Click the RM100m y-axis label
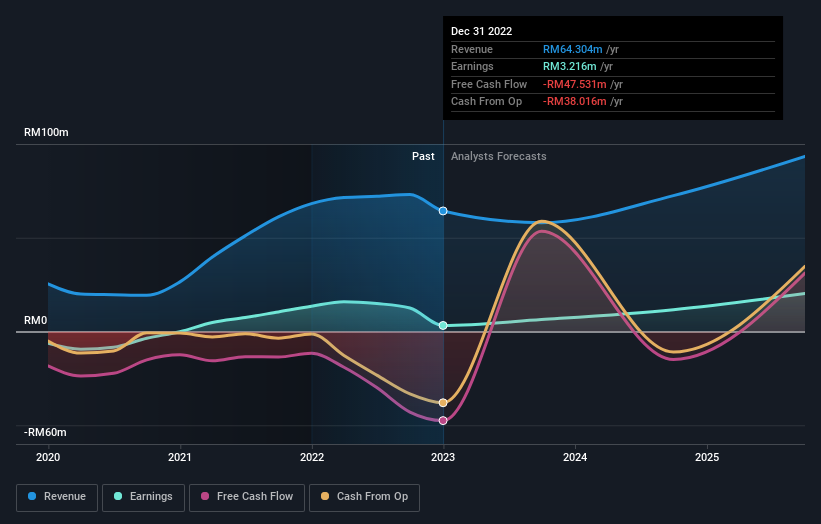This screenshot has width=821, height=524. pos(46,132)
